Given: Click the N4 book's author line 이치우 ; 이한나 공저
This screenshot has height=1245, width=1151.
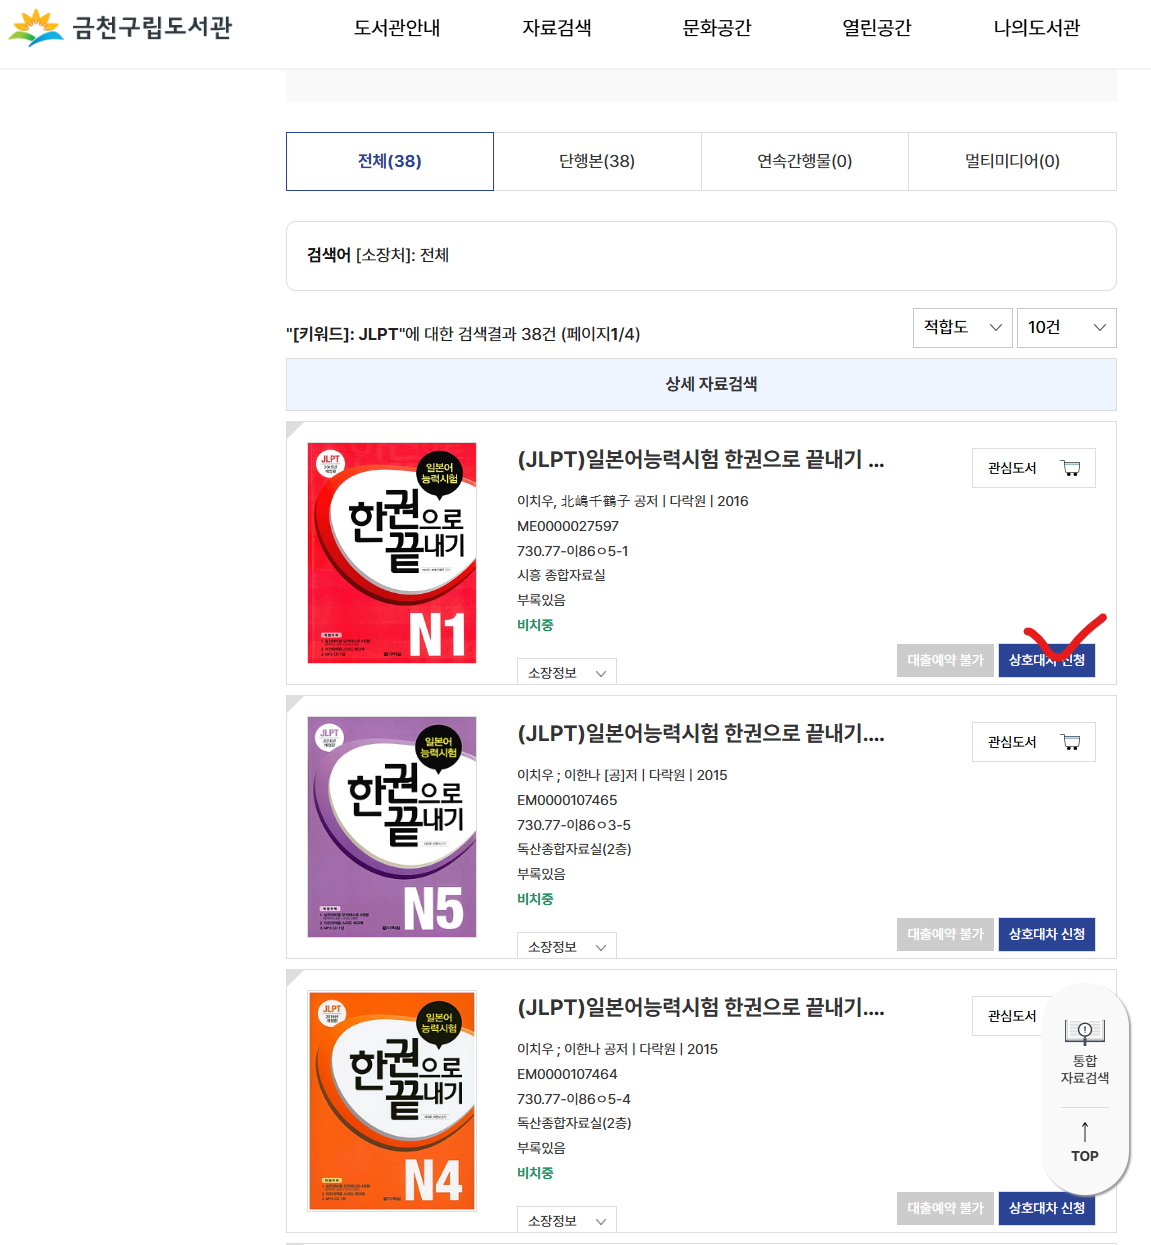Looking at the screenshot, I should click(618, 1049).
